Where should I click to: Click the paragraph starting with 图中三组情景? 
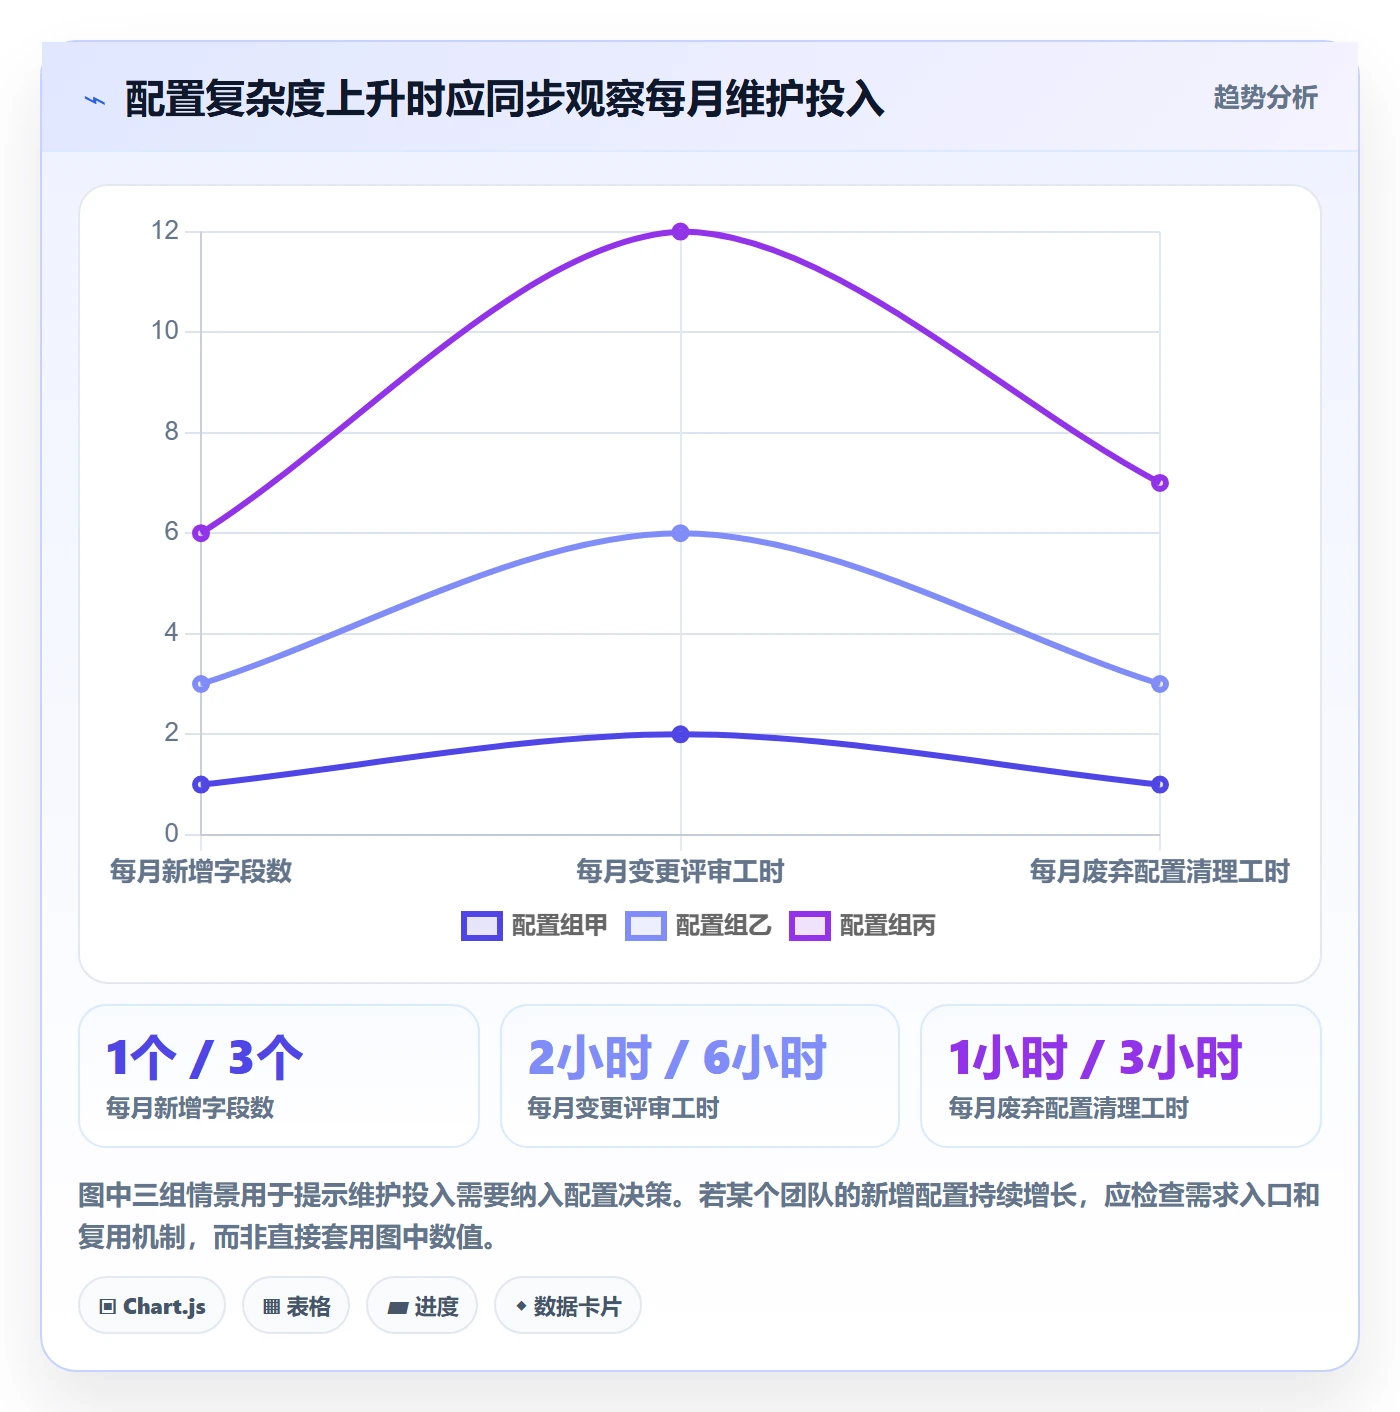[699, 1216]
